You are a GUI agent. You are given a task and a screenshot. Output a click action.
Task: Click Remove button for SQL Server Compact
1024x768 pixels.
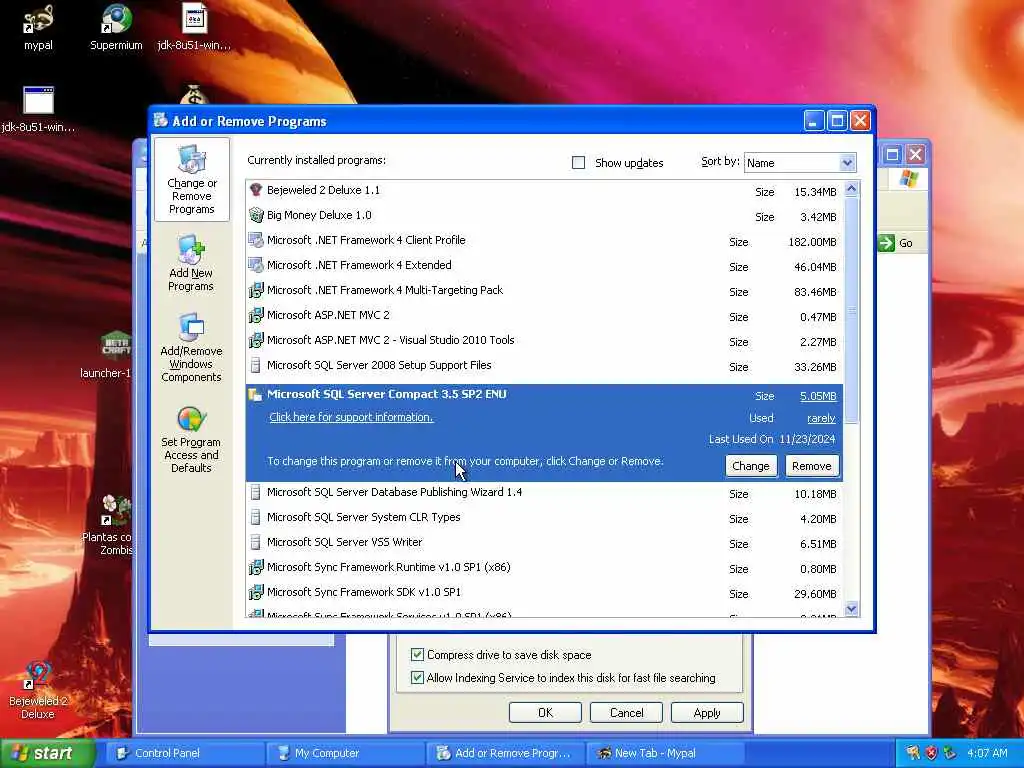(x=812, y=466)
